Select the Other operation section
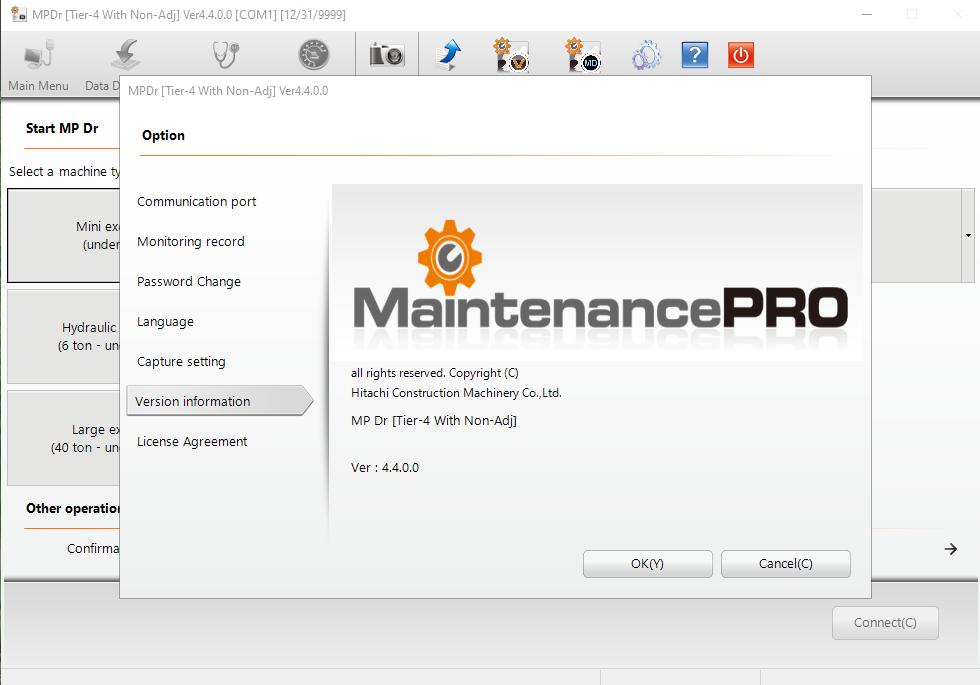The height and width of the screenshot is (685, 980). pyautogui.click(x=70, y=509)
